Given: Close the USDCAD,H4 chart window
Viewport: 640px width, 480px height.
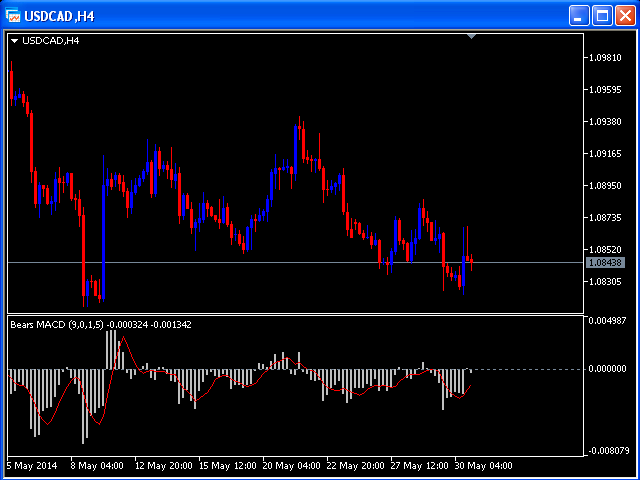Looking at the screenshot, I should (x=626, y=16).
